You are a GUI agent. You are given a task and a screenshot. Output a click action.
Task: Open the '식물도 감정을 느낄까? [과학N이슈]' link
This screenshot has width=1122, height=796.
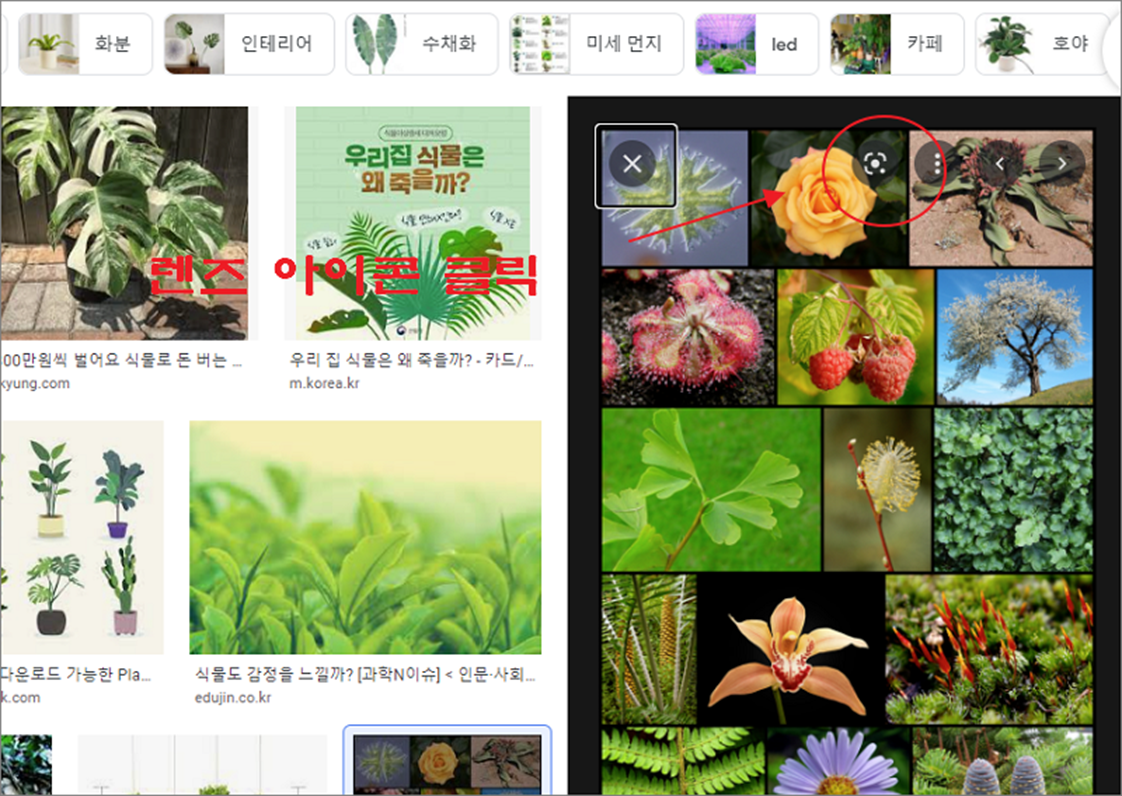tap(365, 674)
